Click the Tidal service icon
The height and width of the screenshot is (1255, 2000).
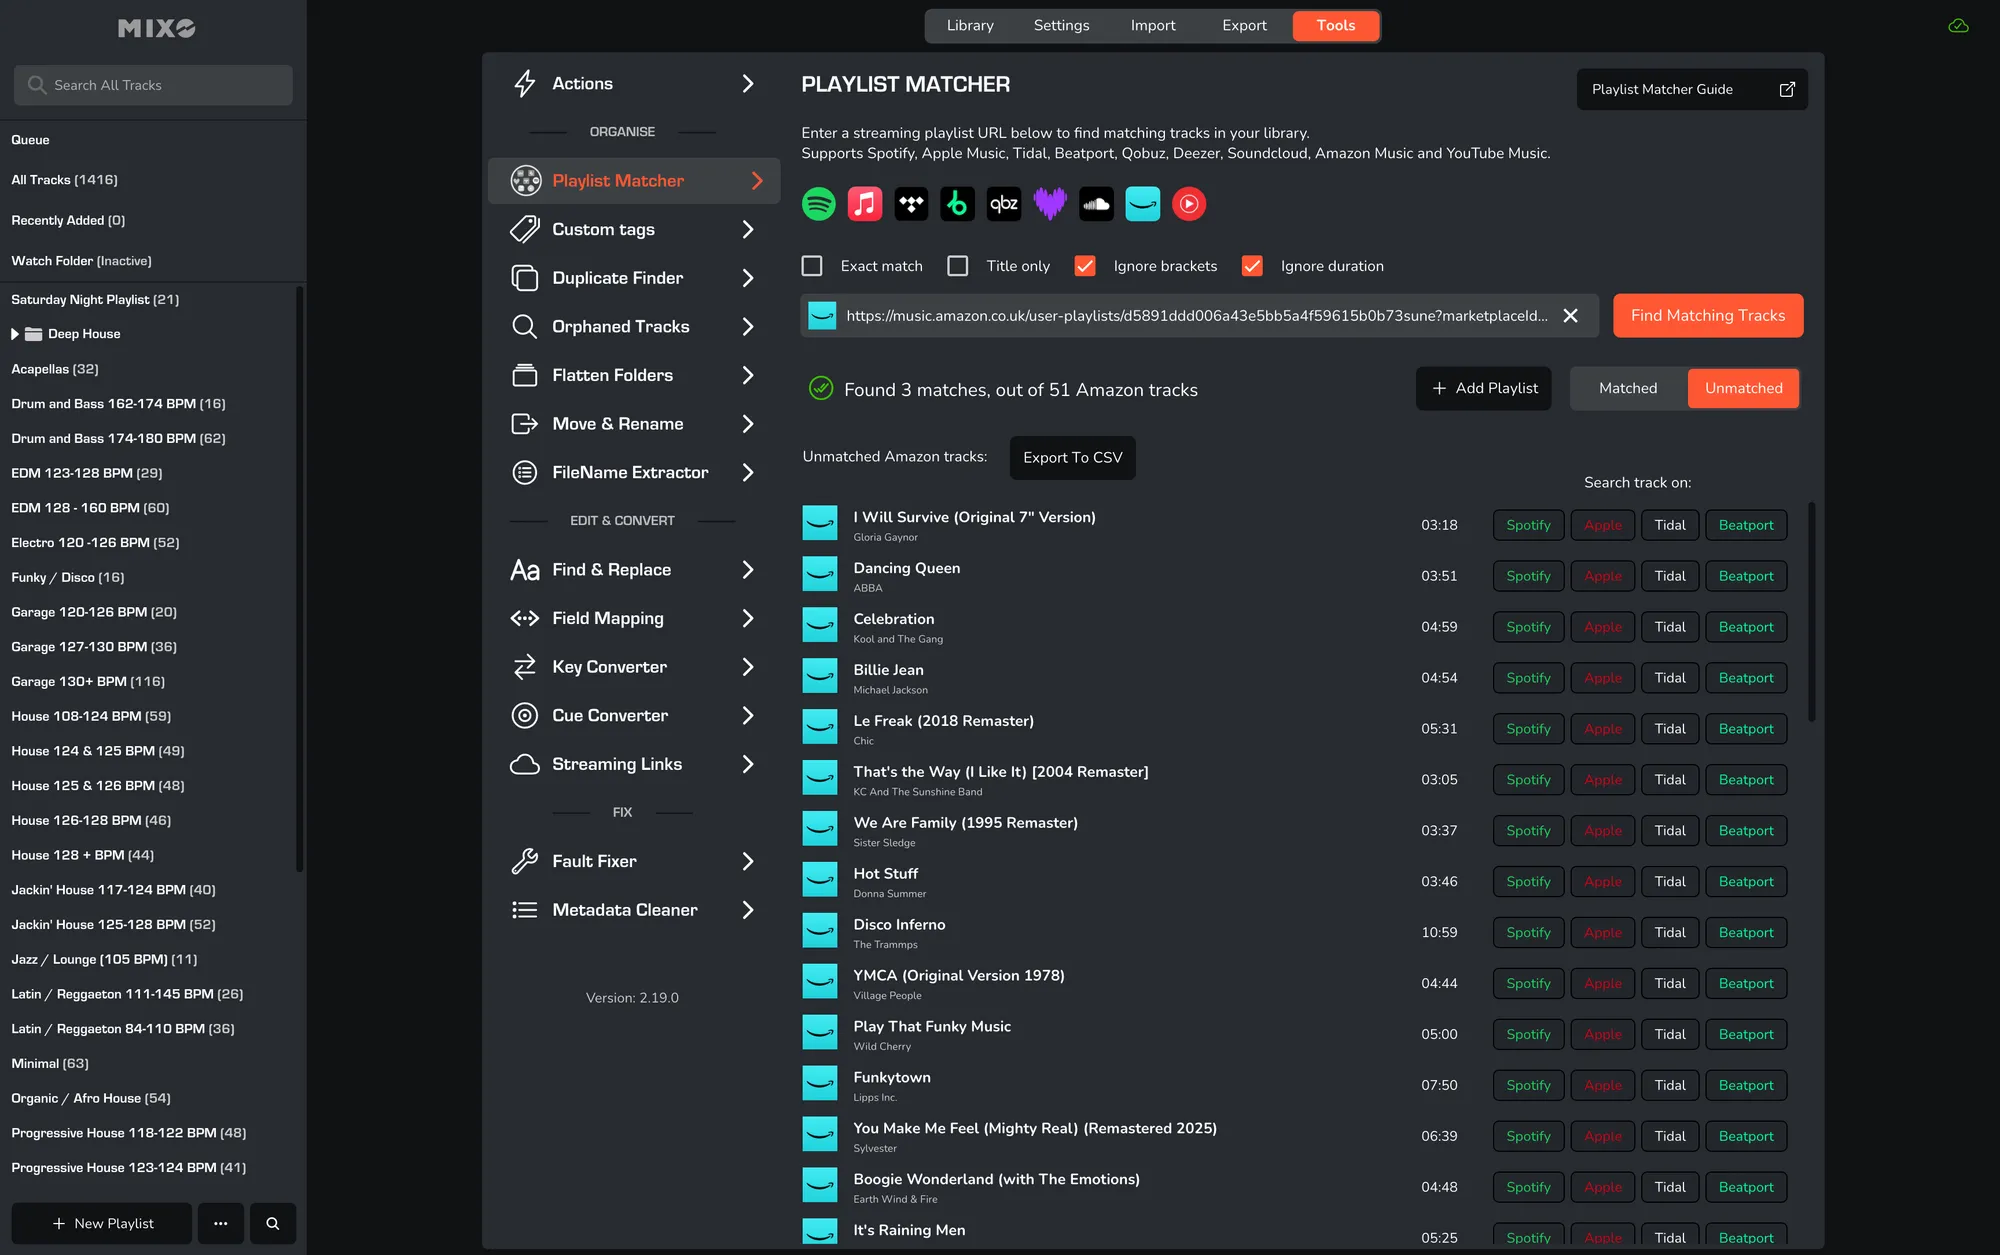click(x=911, y=204)
